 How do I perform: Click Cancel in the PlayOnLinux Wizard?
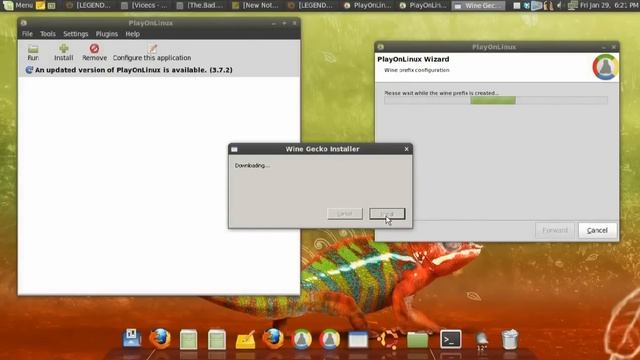click(x=597, y=230)
